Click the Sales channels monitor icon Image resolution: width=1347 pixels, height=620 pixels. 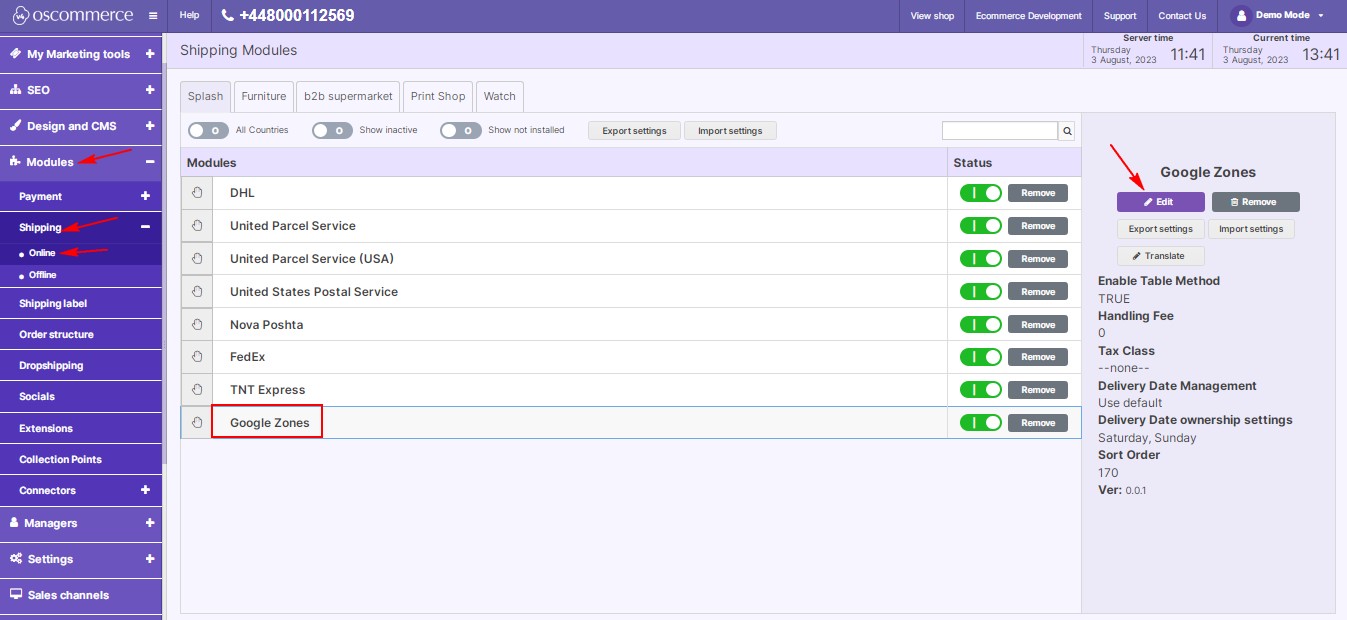[16, 595]
